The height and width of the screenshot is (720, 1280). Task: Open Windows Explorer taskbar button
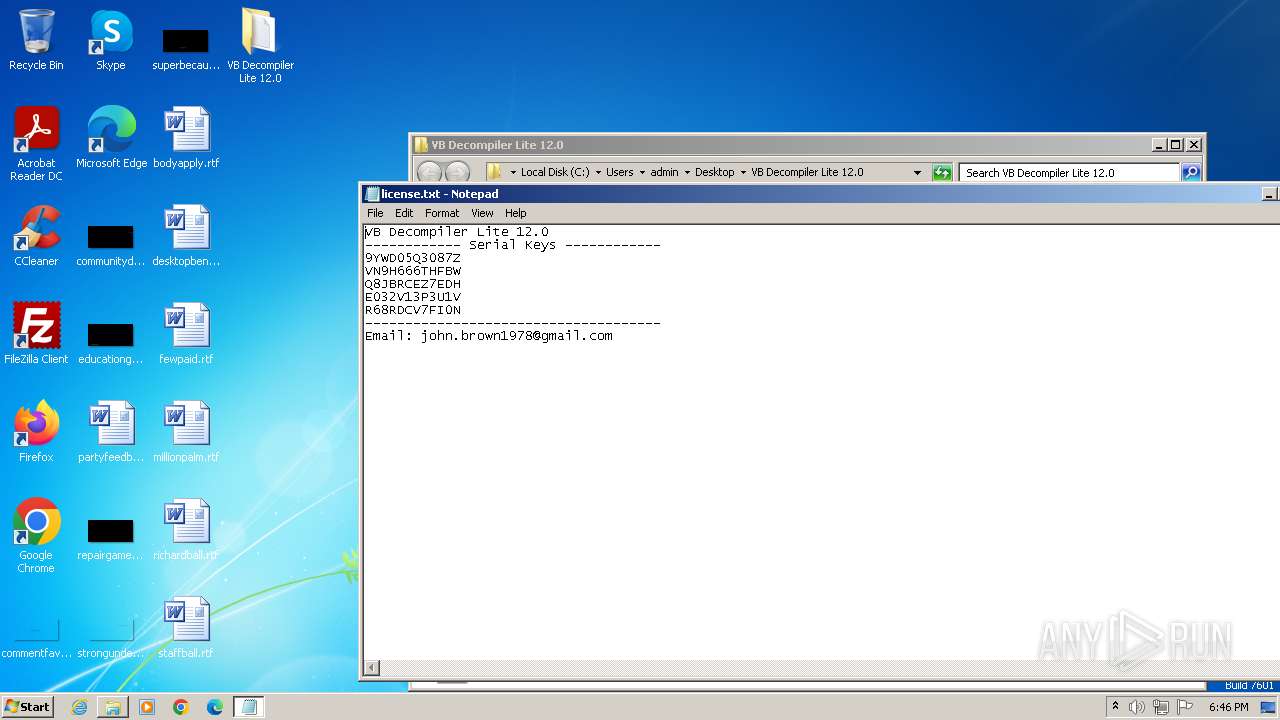(113, 707)
